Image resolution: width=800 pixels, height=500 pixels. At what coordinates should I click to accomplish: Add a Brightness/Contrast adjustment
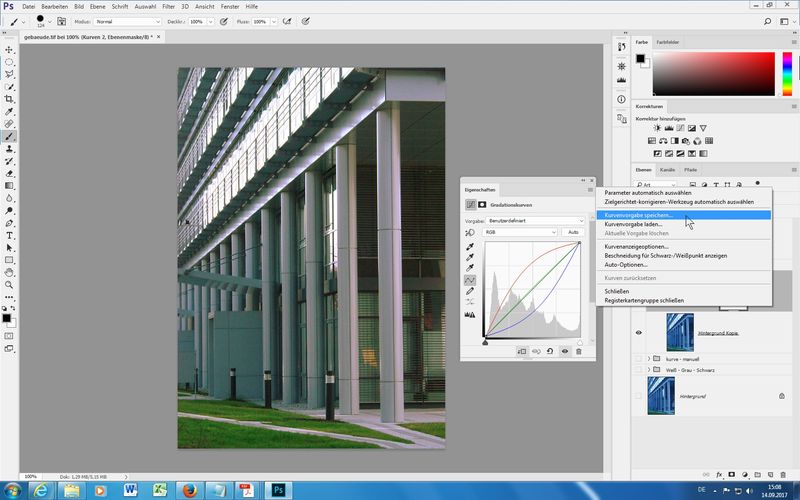(x=657, y=128)
